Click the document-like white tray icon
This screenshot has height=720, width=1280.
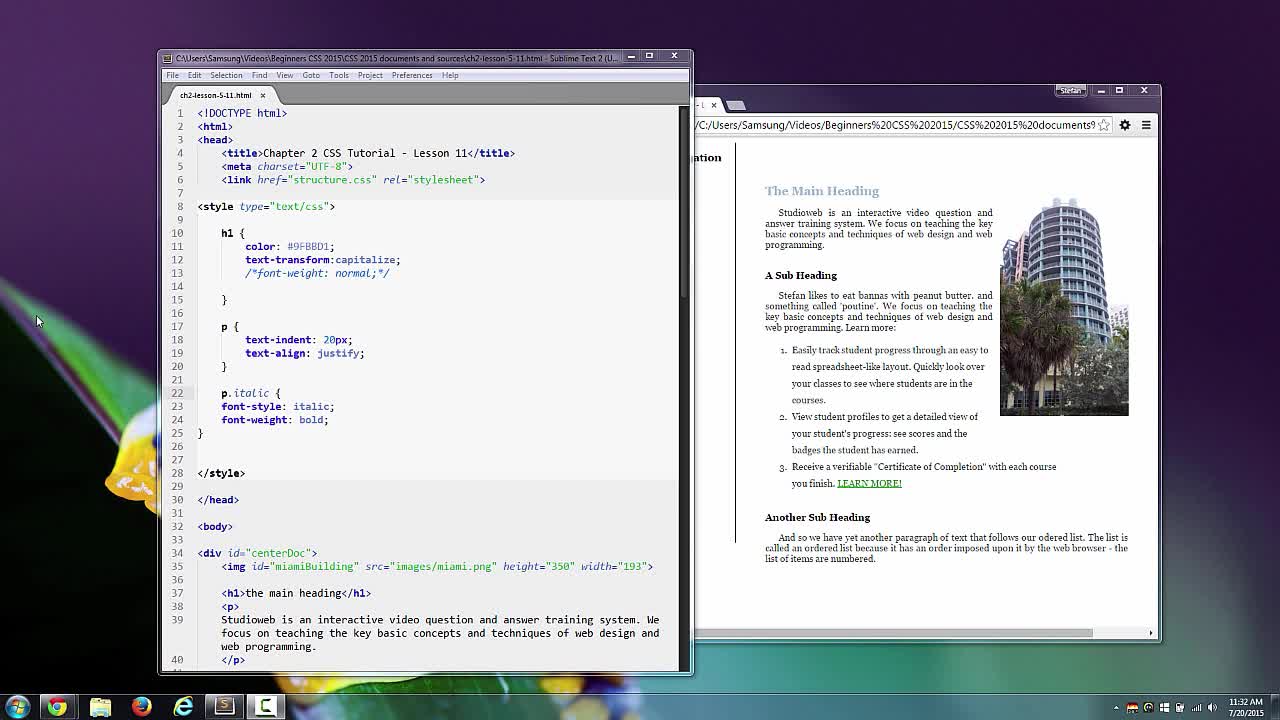pyautogui.click(x=1180, y=708)
